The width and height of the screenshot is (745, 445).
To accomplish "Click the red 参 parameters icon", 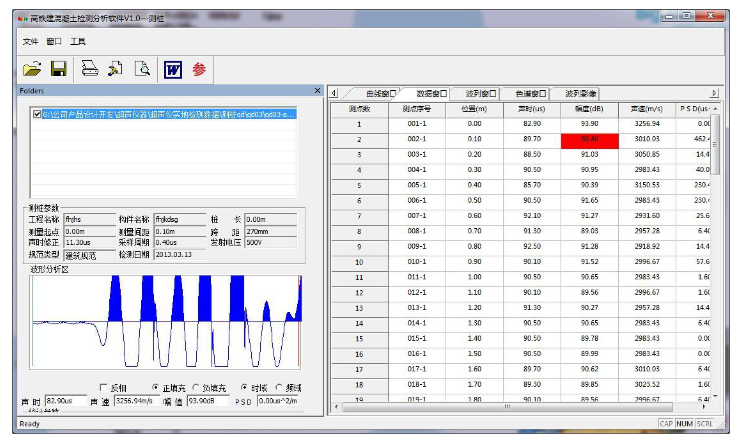I will [x=199, y=69].
